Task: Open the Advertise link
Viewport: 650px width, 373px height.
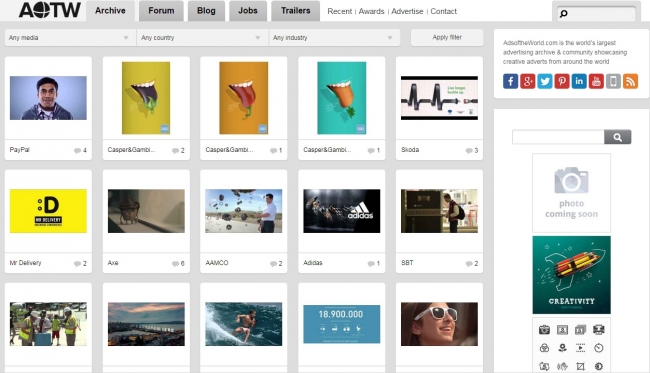Action: tap(407, 12)
